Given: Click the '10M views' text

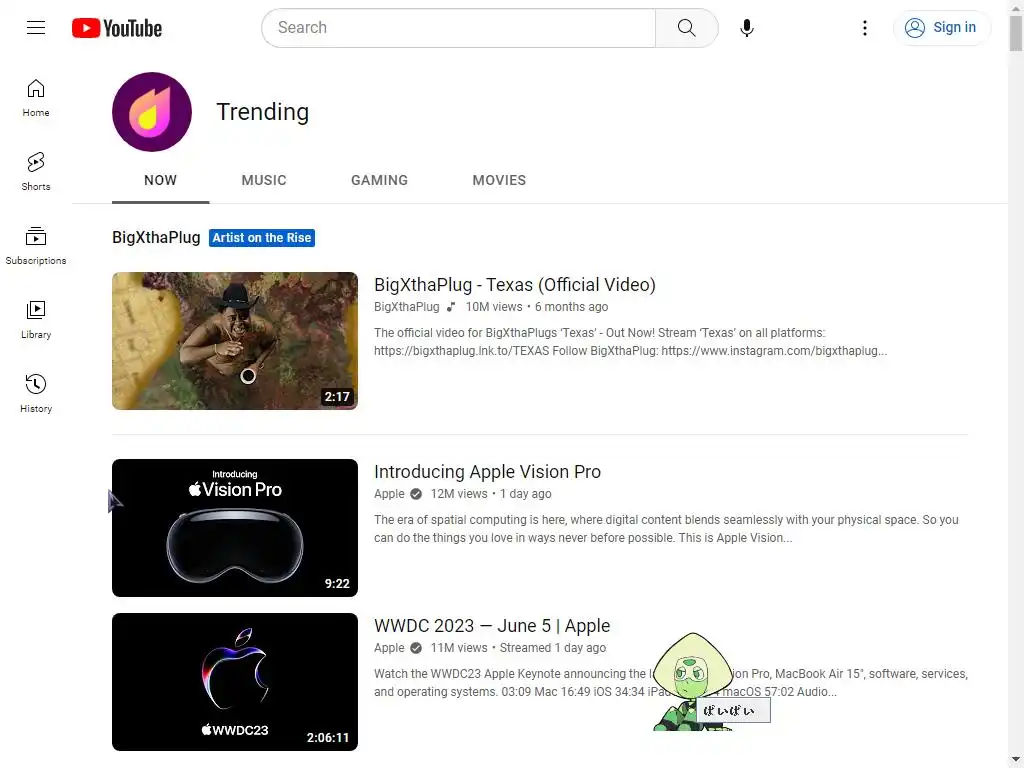Looking at the screenshot, I should click(x=494, y=307).
